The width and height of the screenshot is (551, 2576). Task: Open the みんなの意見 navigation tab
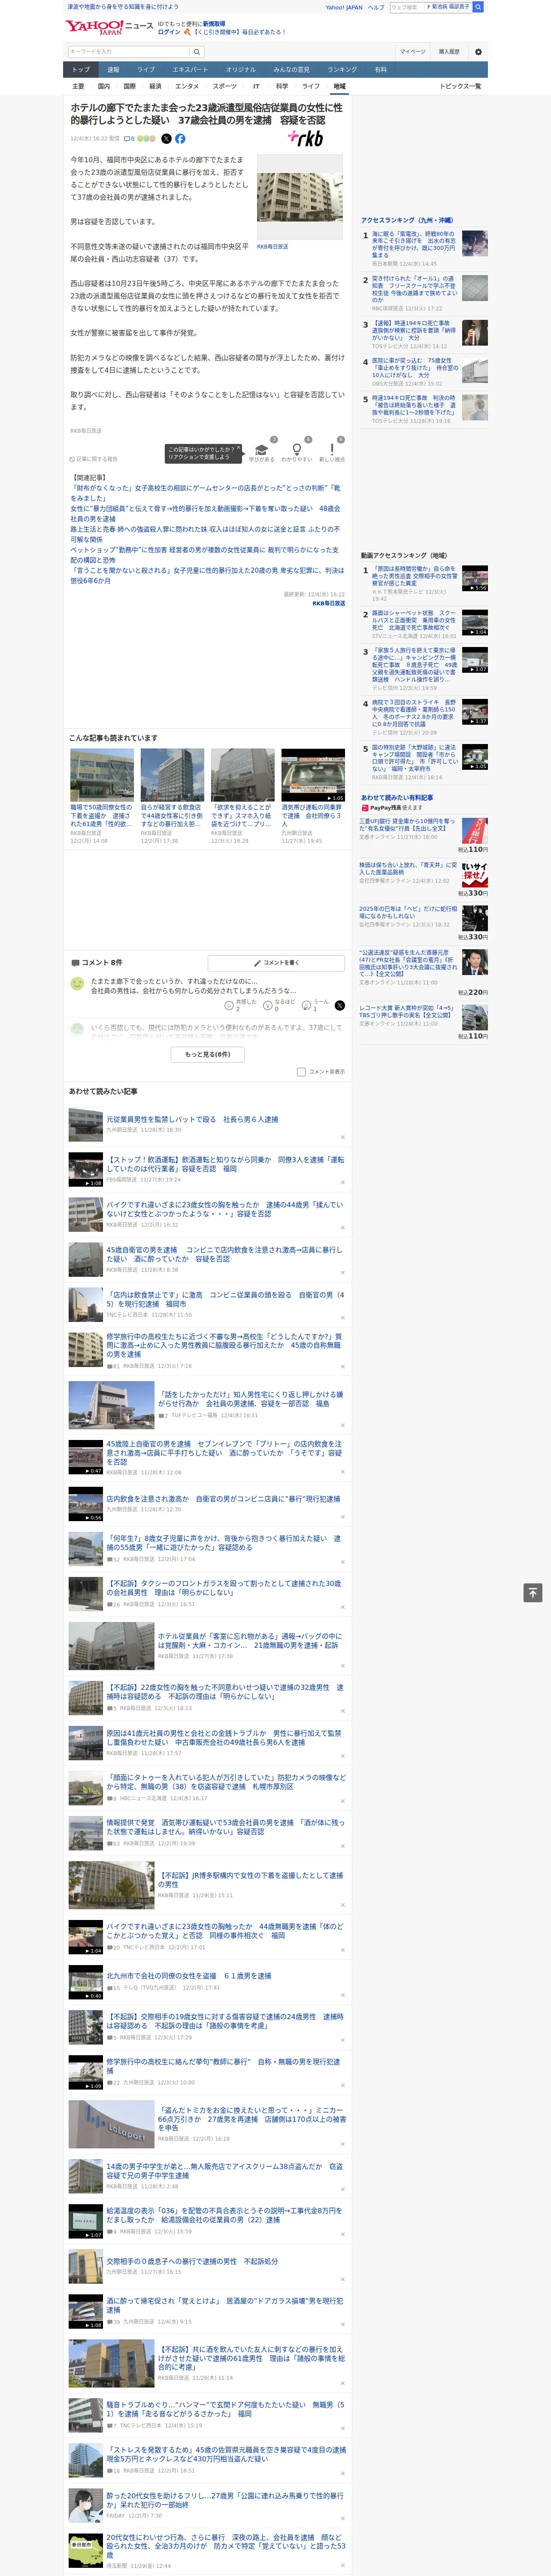click(291, 69)
